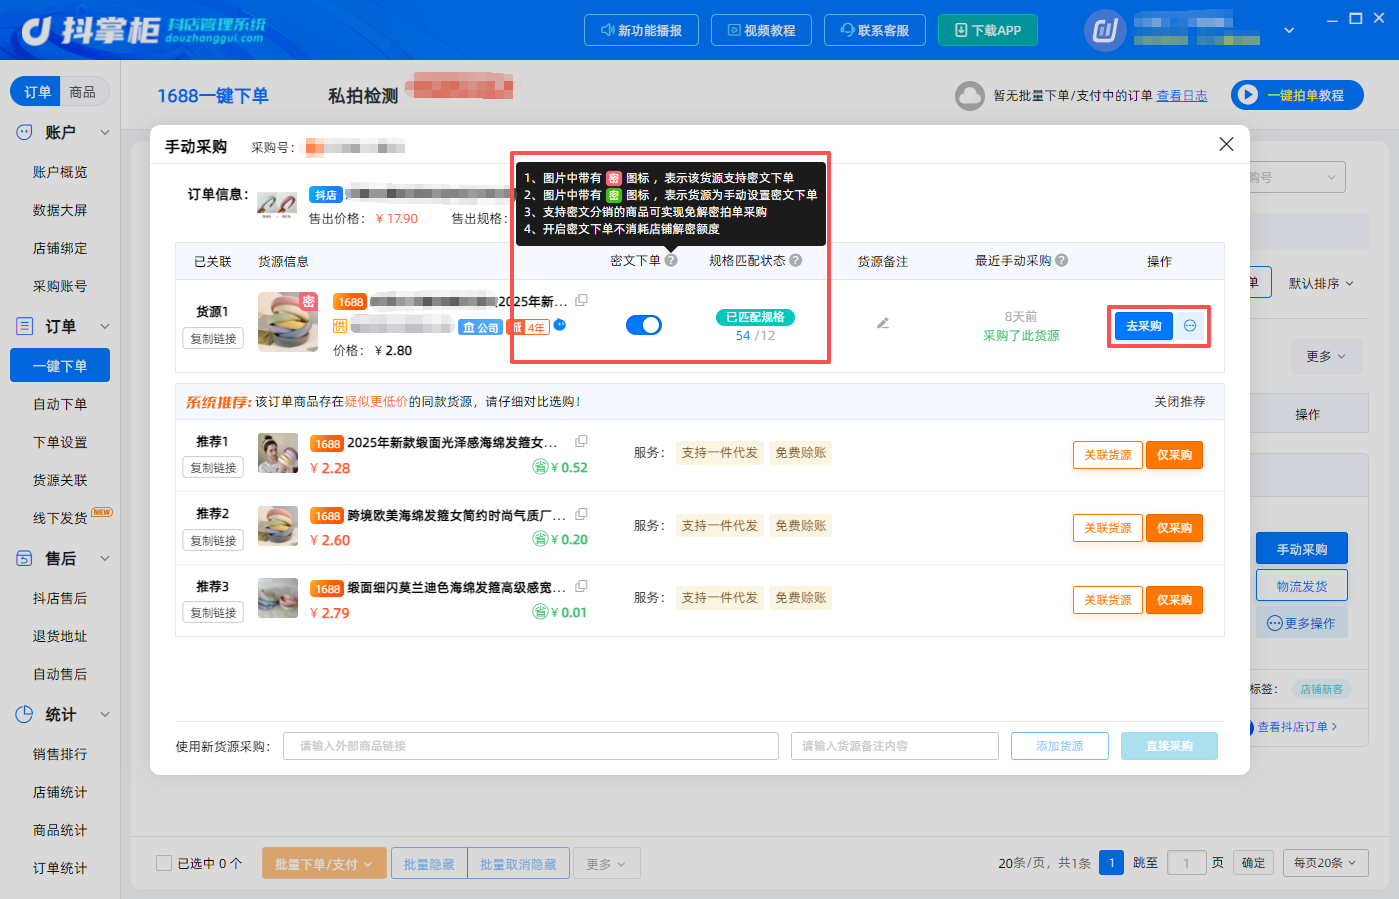This screenshot has width=1399, height=899.
Task: Click the 跳至 page number field
Action: (1187, 863)
